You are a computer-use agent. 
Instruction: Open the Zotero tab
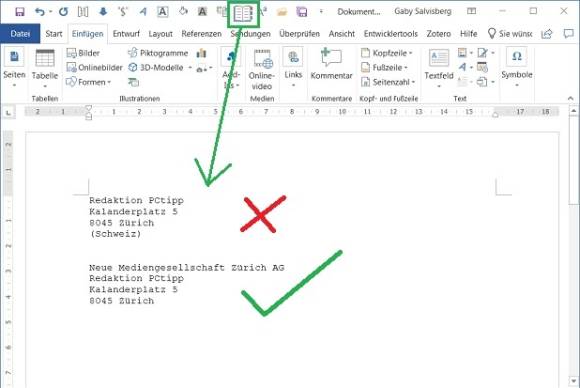(439, 34)
